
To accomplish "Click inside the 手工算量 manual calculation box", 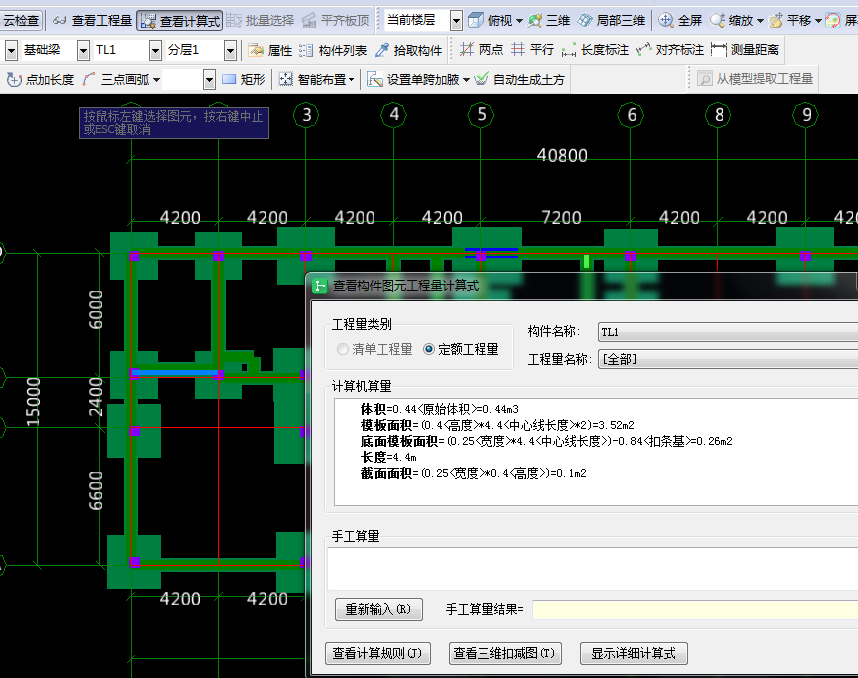I will (x=593, y=569).
